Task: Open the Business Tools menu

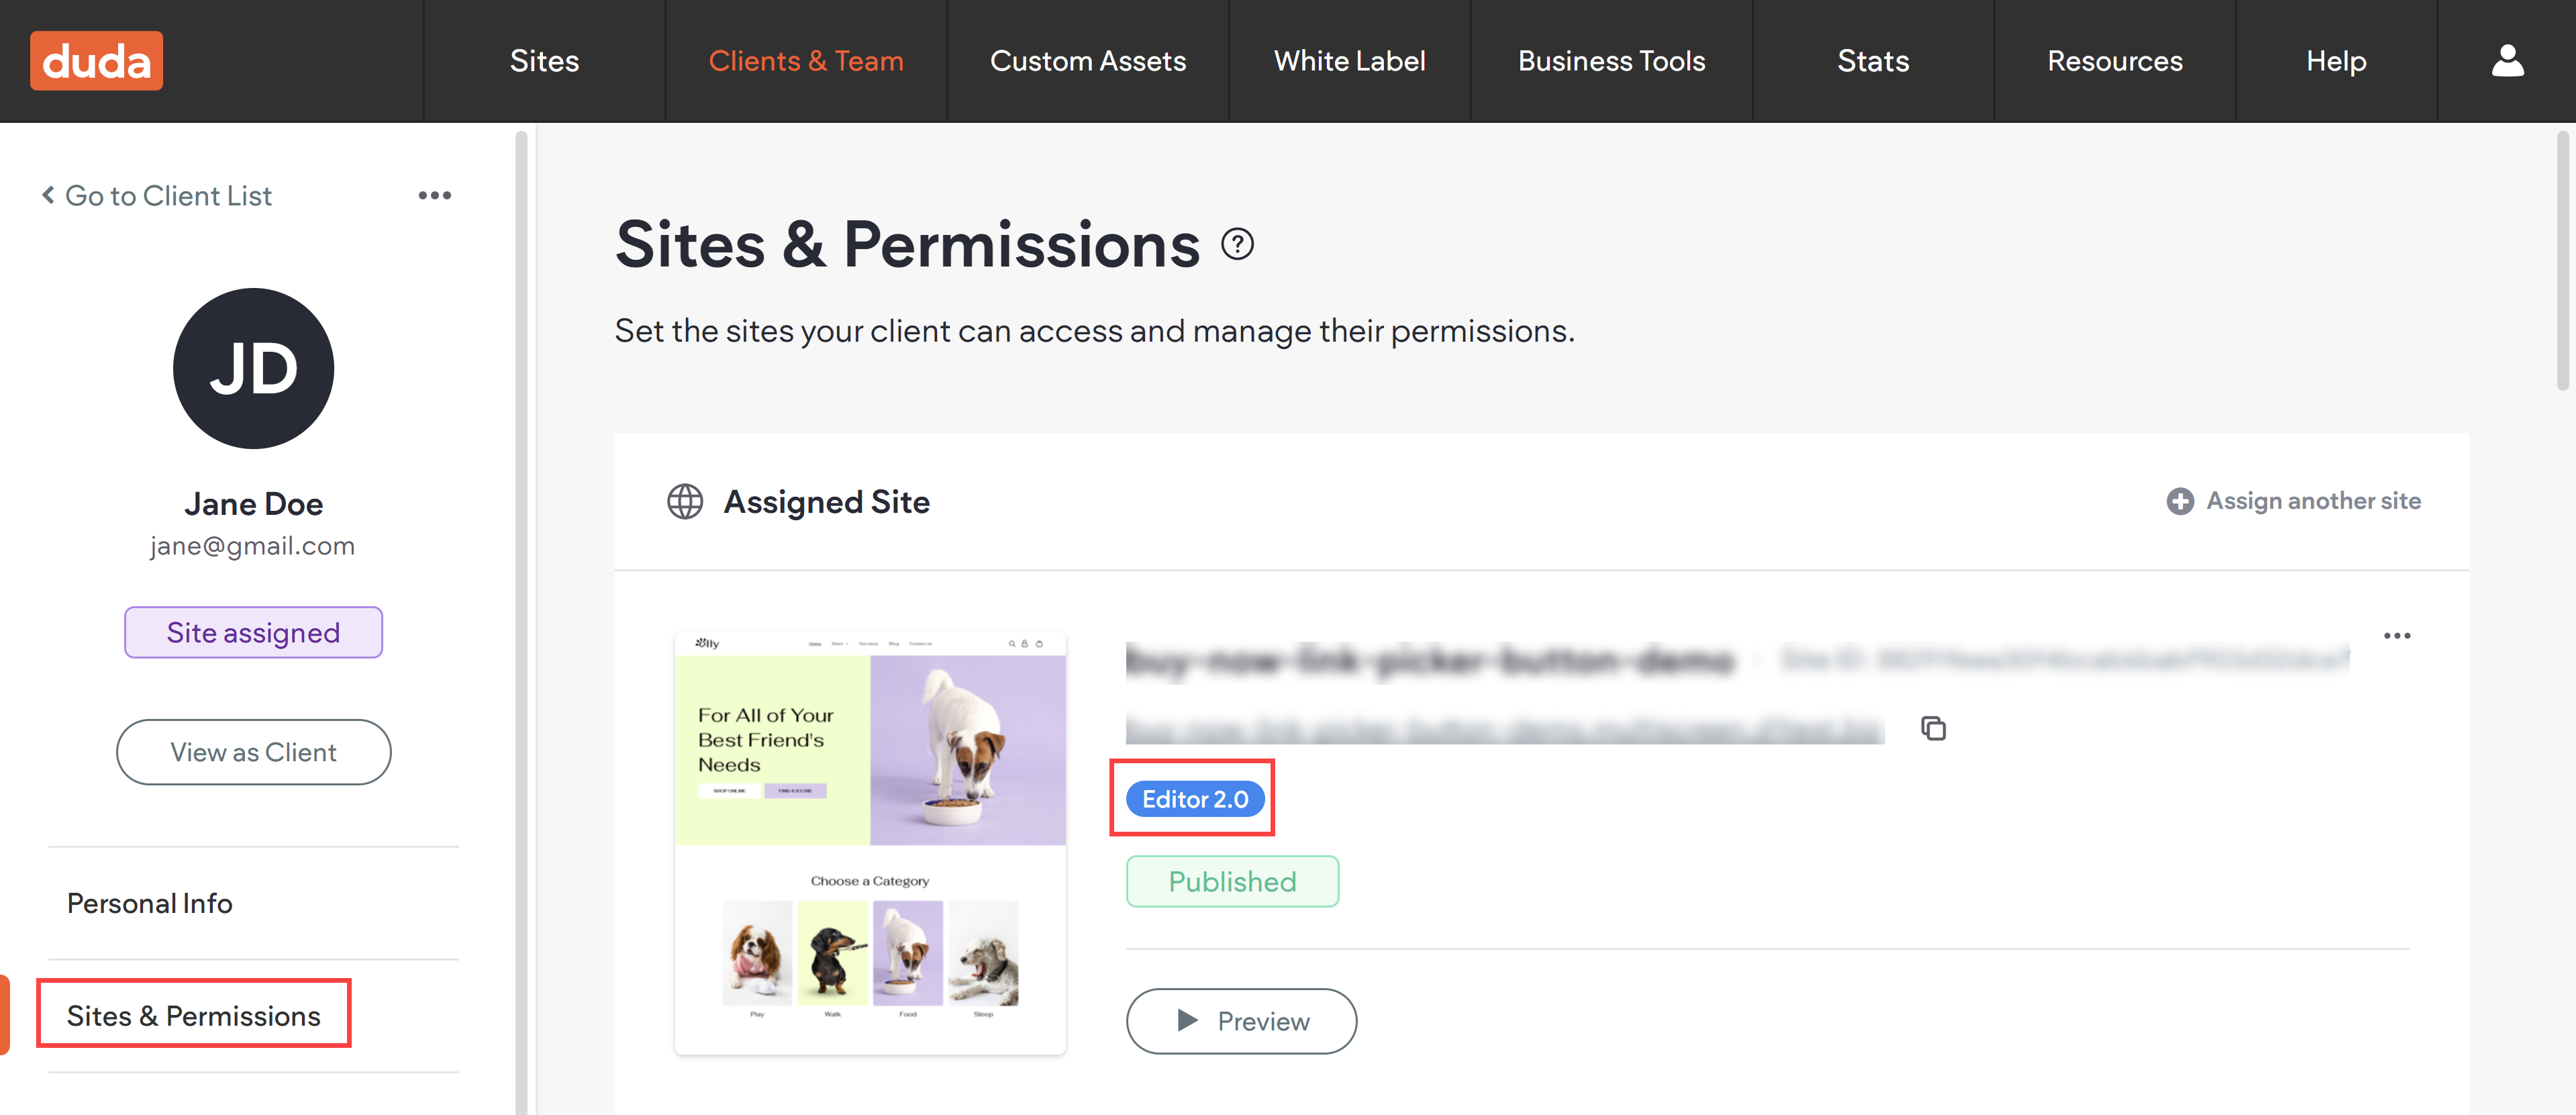Action: point(1611,60)
